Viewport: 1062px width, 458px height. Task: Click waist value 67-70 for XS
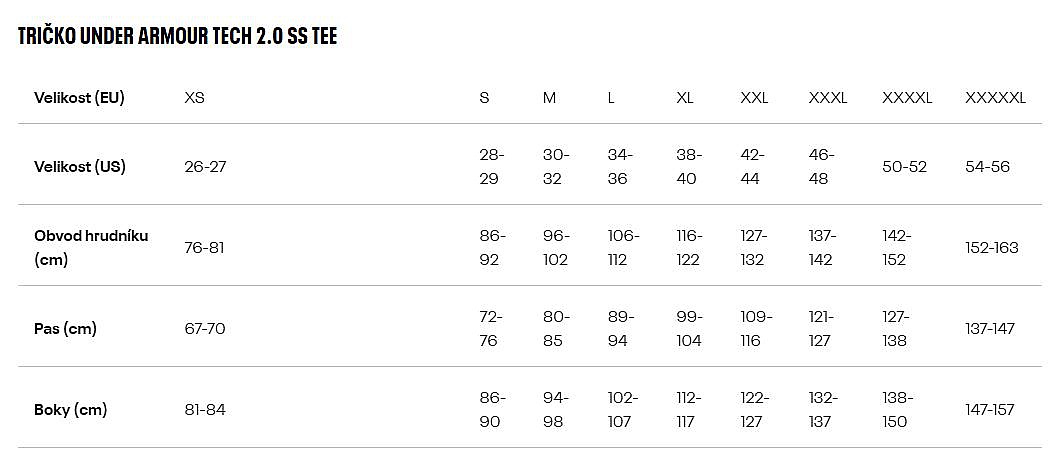pos(205,328)
